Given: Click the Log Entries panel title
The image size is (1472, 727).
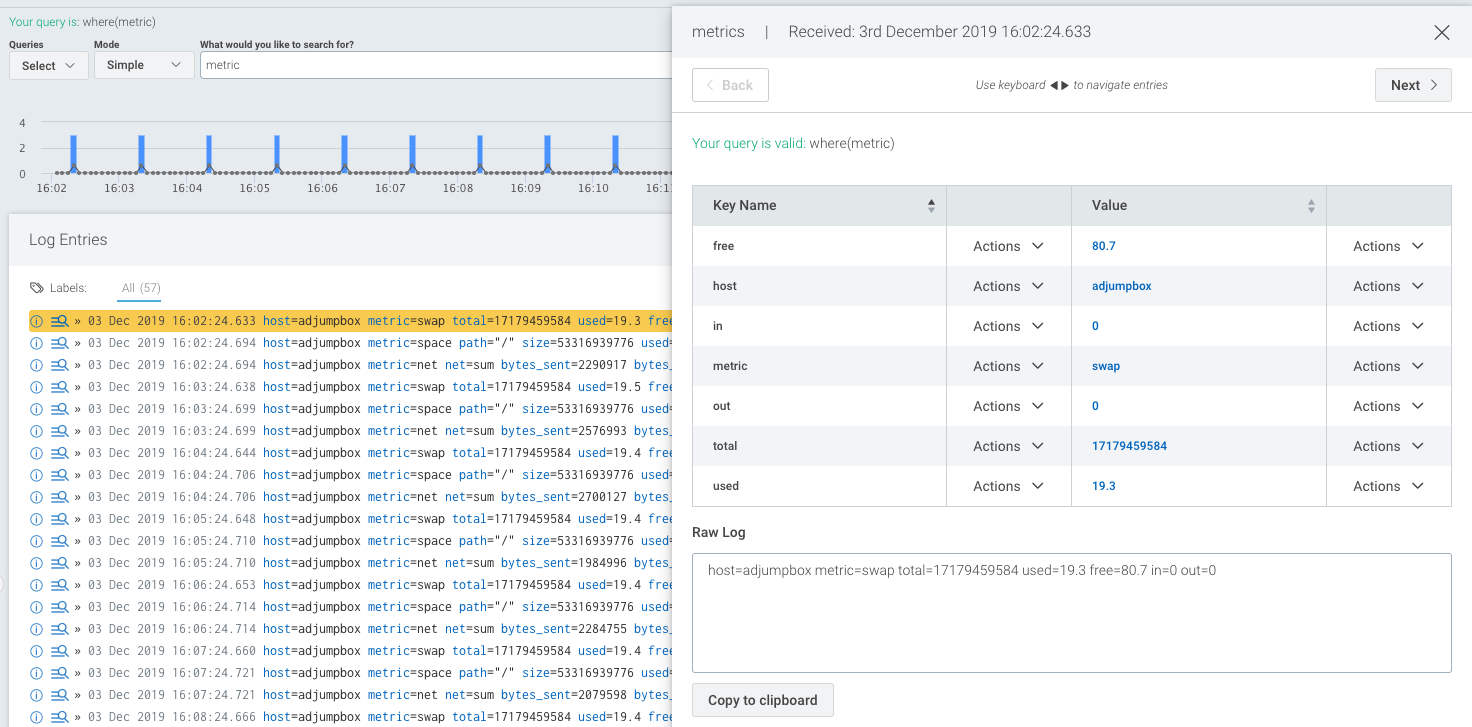Looking at the screenshot, I should [68, 240].
